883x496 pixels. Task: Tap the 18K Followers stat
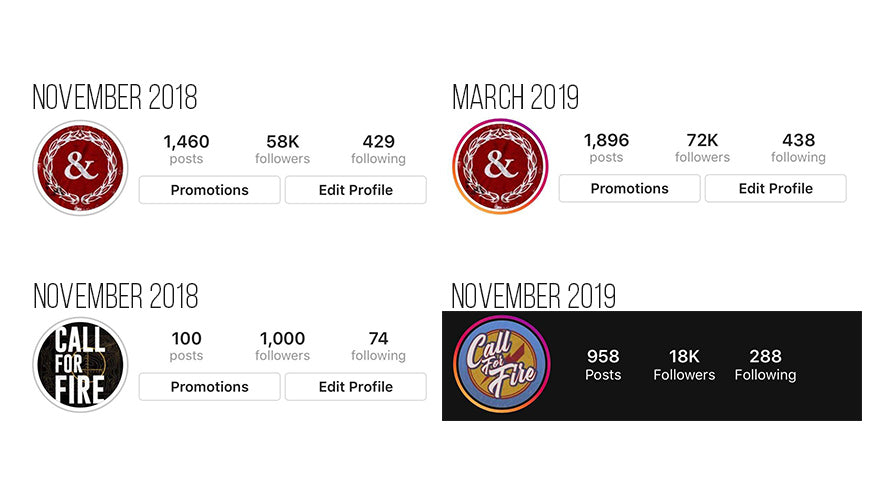pyautogui.click(x=684, y=365)
